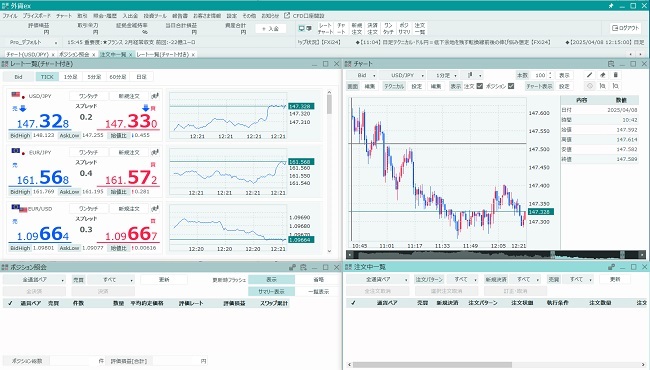Click the chart range scrollbar below chart
The height and width of the screenshot is (370, 650).
pos(496,254)
